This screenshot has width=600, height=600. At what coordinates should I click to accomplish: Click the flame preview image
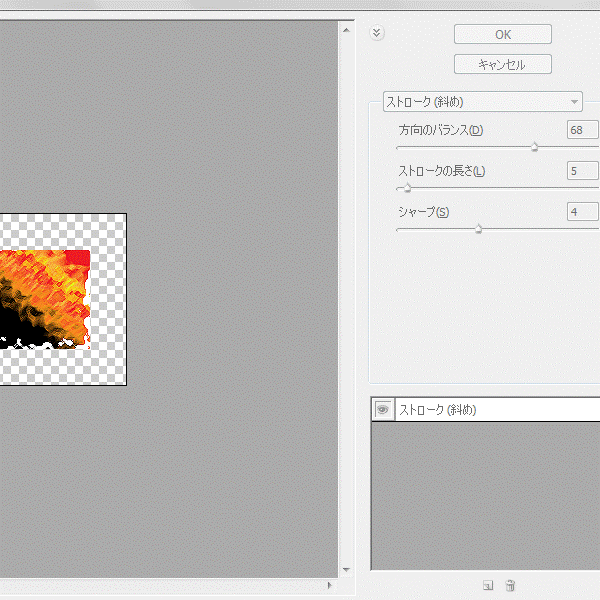tap(45, 299)
